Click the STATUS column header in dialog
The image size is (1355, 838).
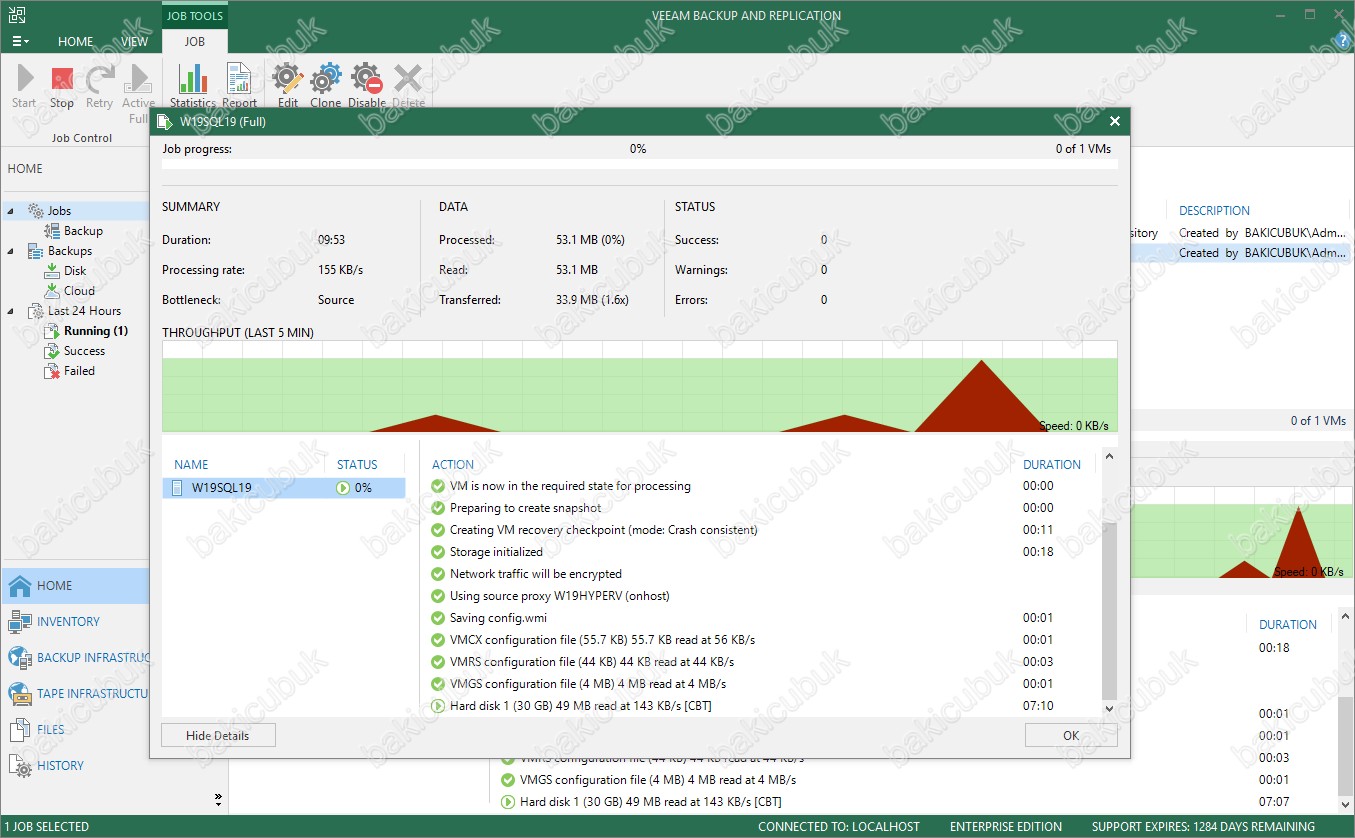(x=357, y=465)
